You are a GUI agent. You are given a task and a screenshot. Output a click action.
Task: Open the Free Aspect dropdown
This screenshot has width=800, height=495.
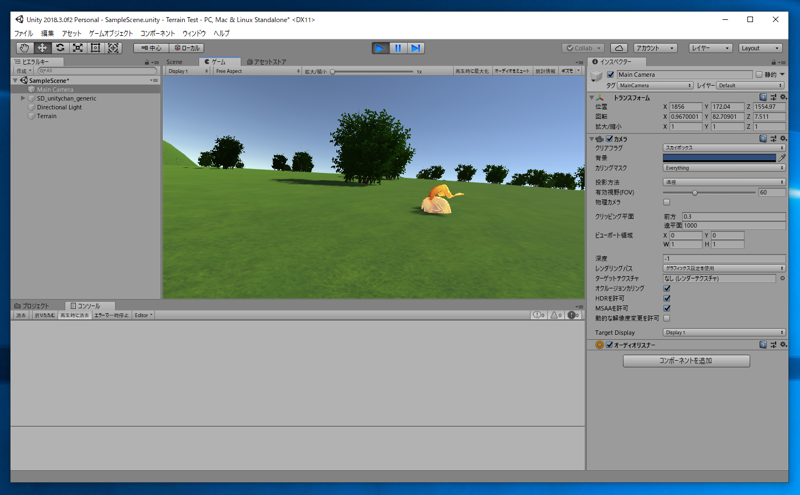pos(257,71)
